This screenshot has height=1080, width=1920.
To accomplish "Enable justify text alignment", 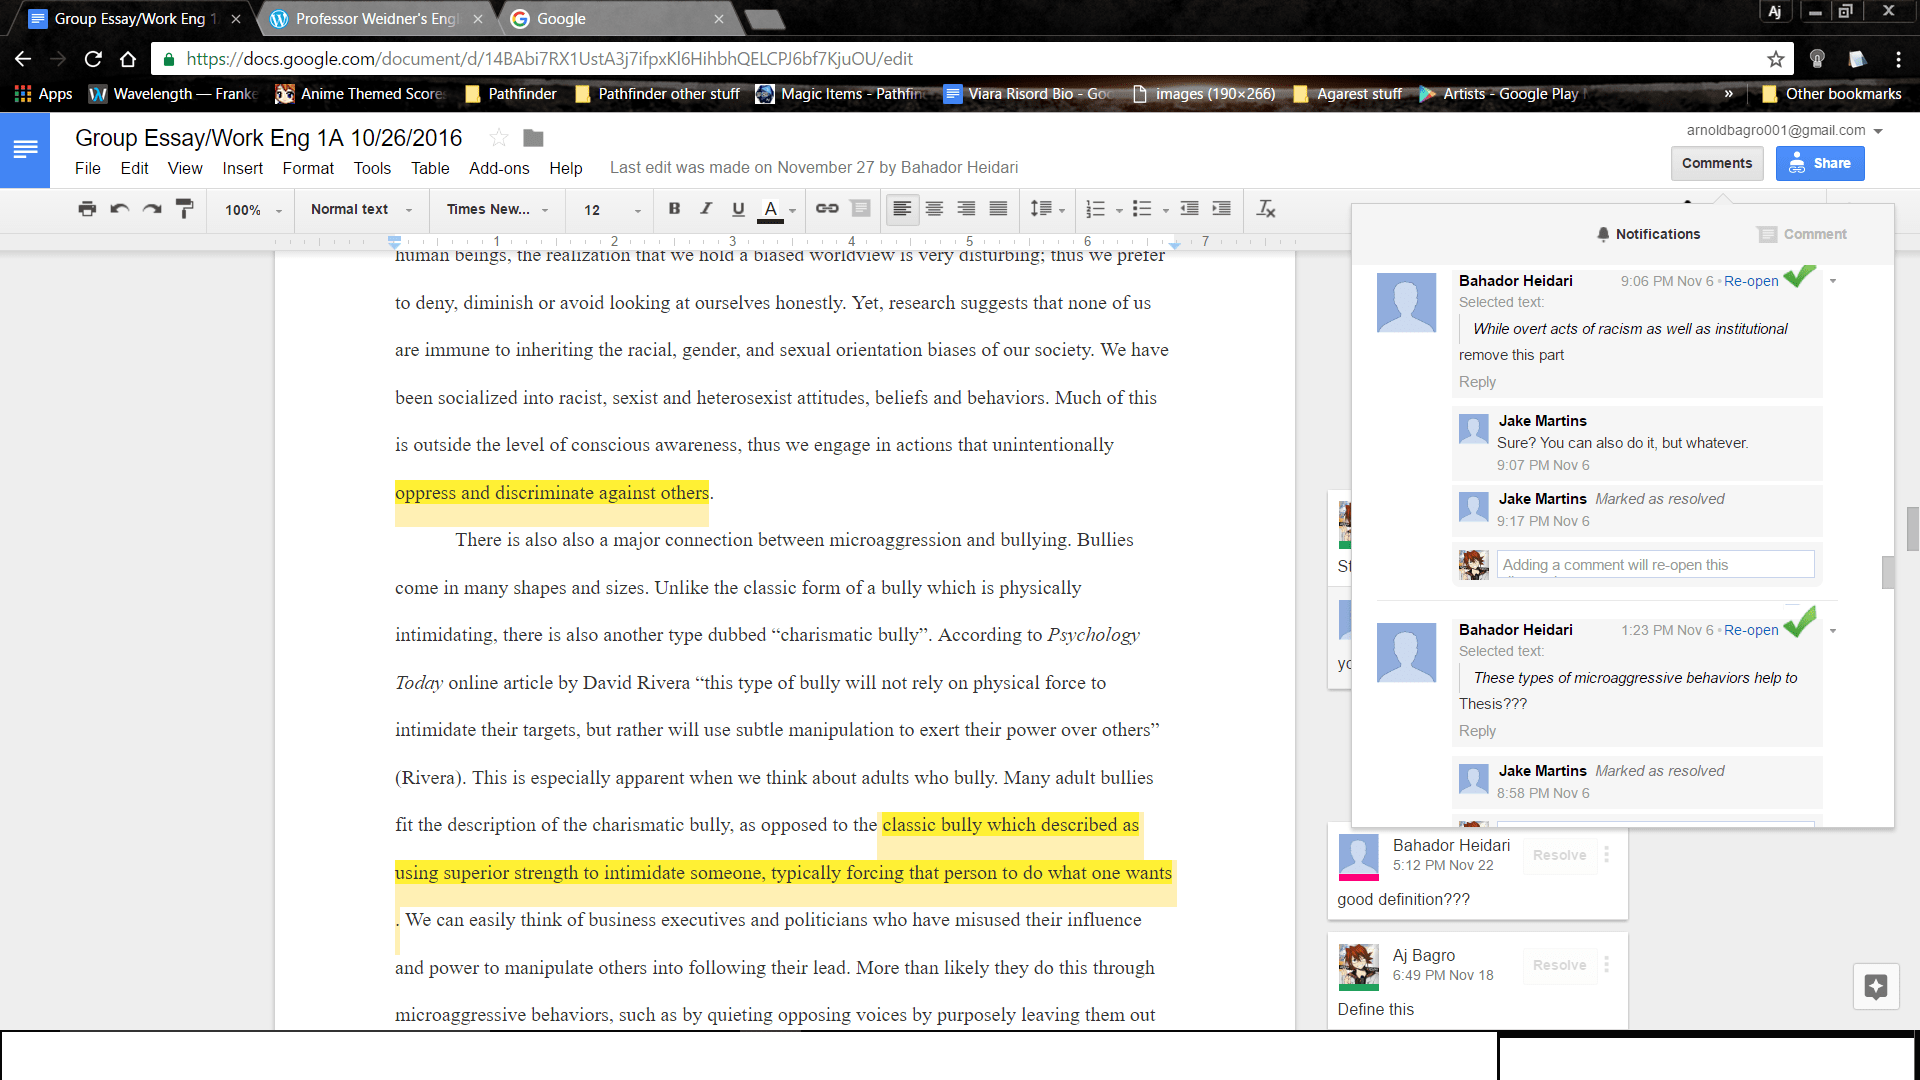I will pos(998,209).
